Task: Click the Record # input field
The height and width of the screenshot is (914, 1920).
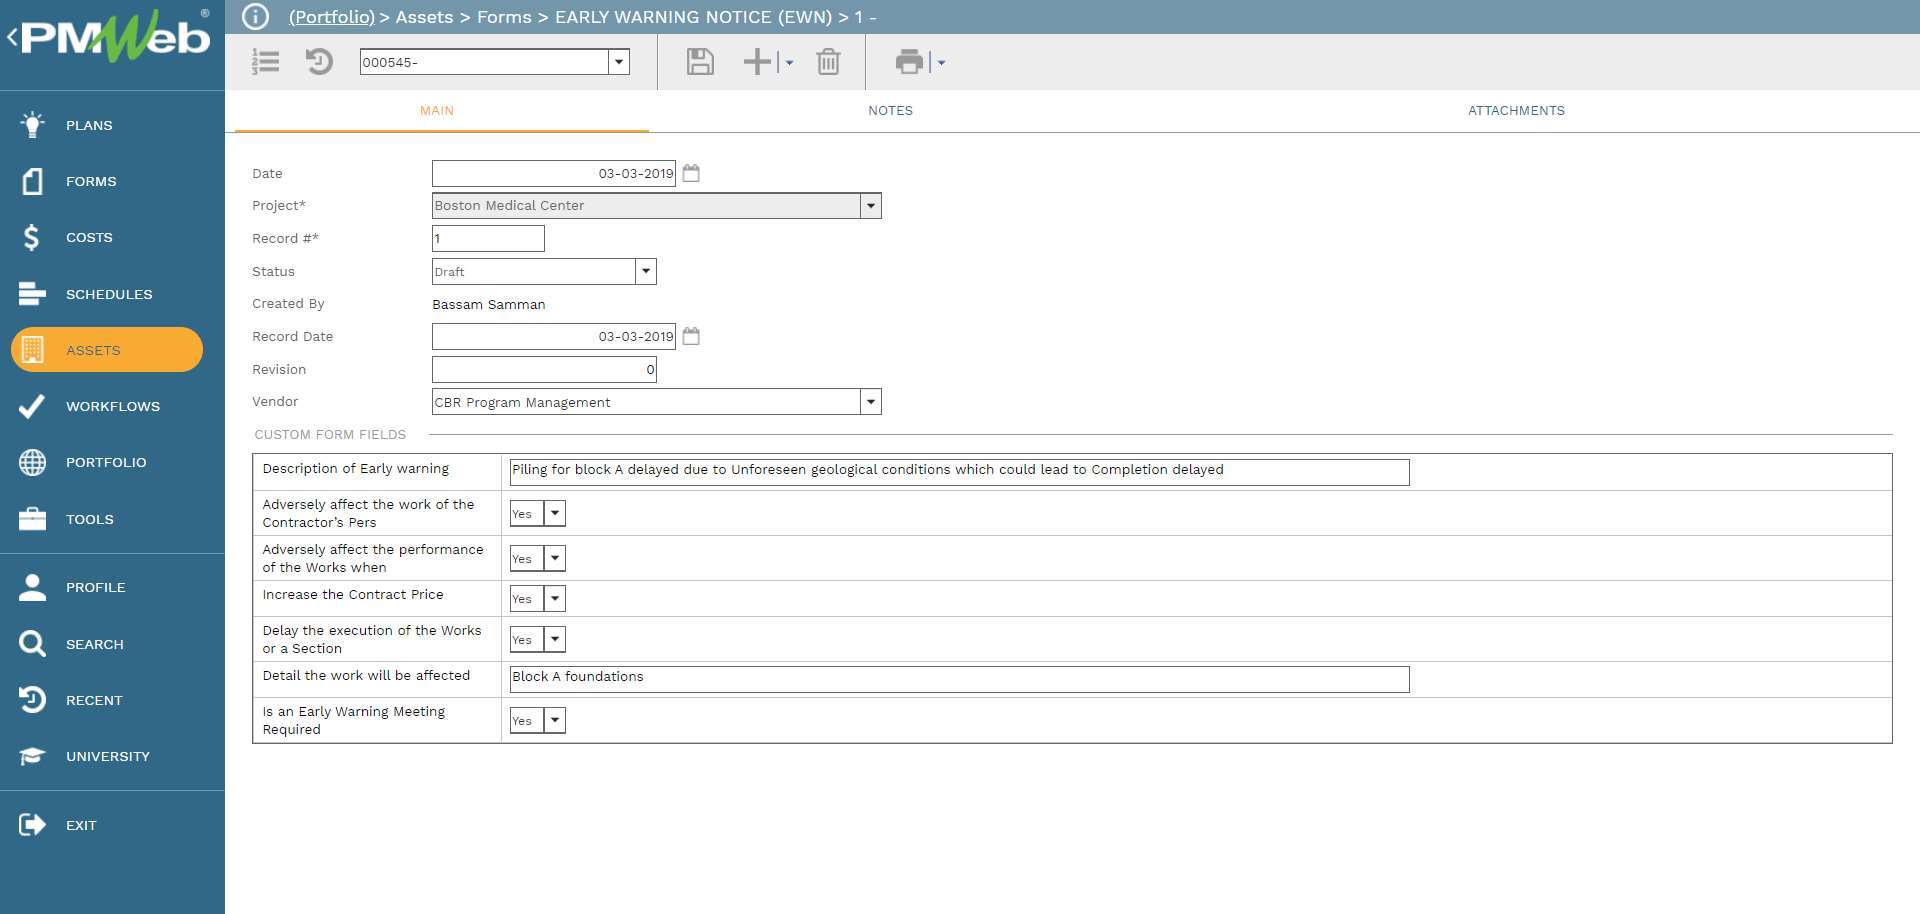Action: (488, 238)
